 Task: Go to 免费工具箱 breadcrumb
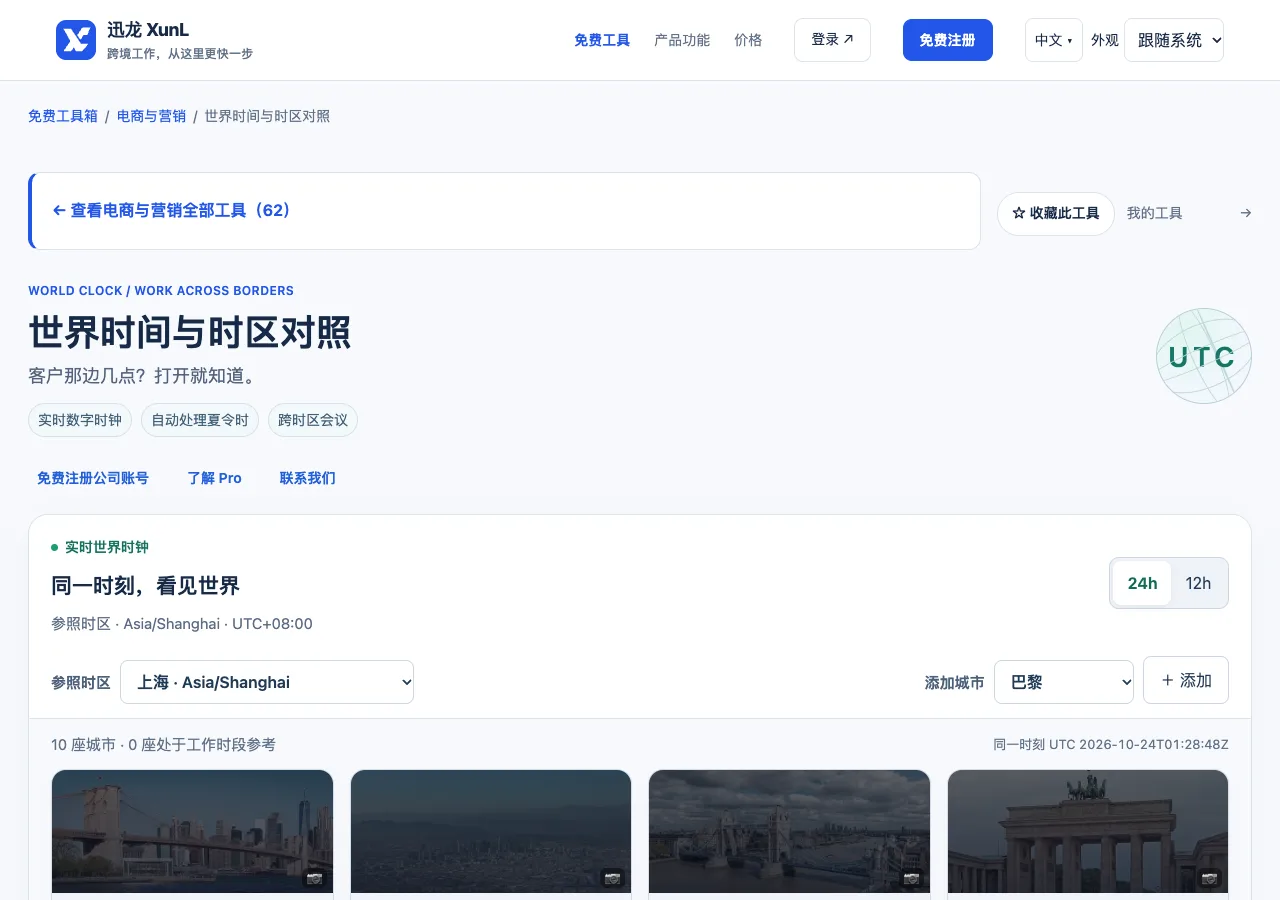[63, 116]
